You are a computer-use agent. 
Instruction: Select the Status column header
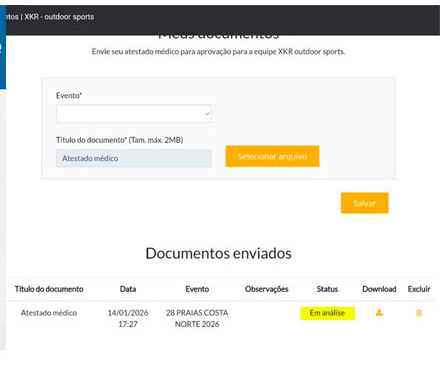[x=327, y=289]
